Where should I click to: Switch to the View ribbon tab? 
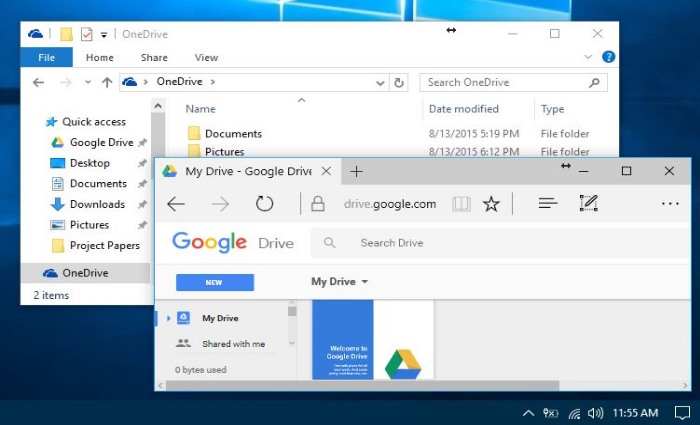pos(206,58)
